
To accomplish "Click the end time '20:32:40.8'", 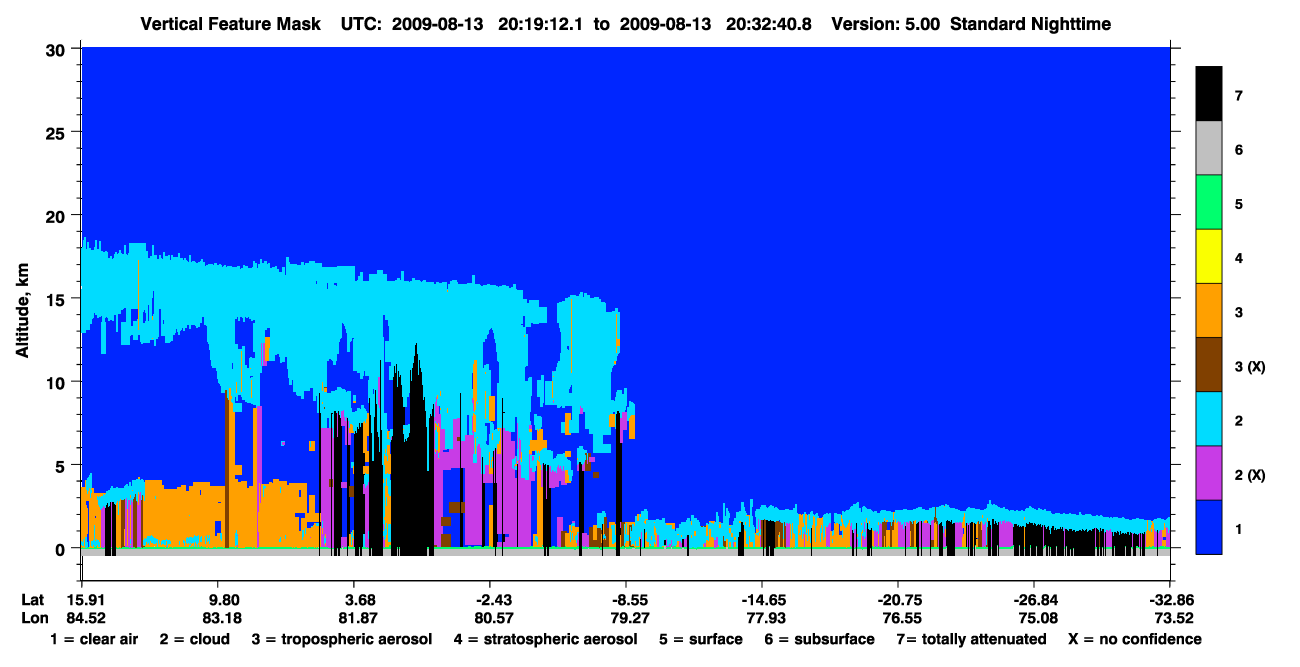I will (768, 24).
